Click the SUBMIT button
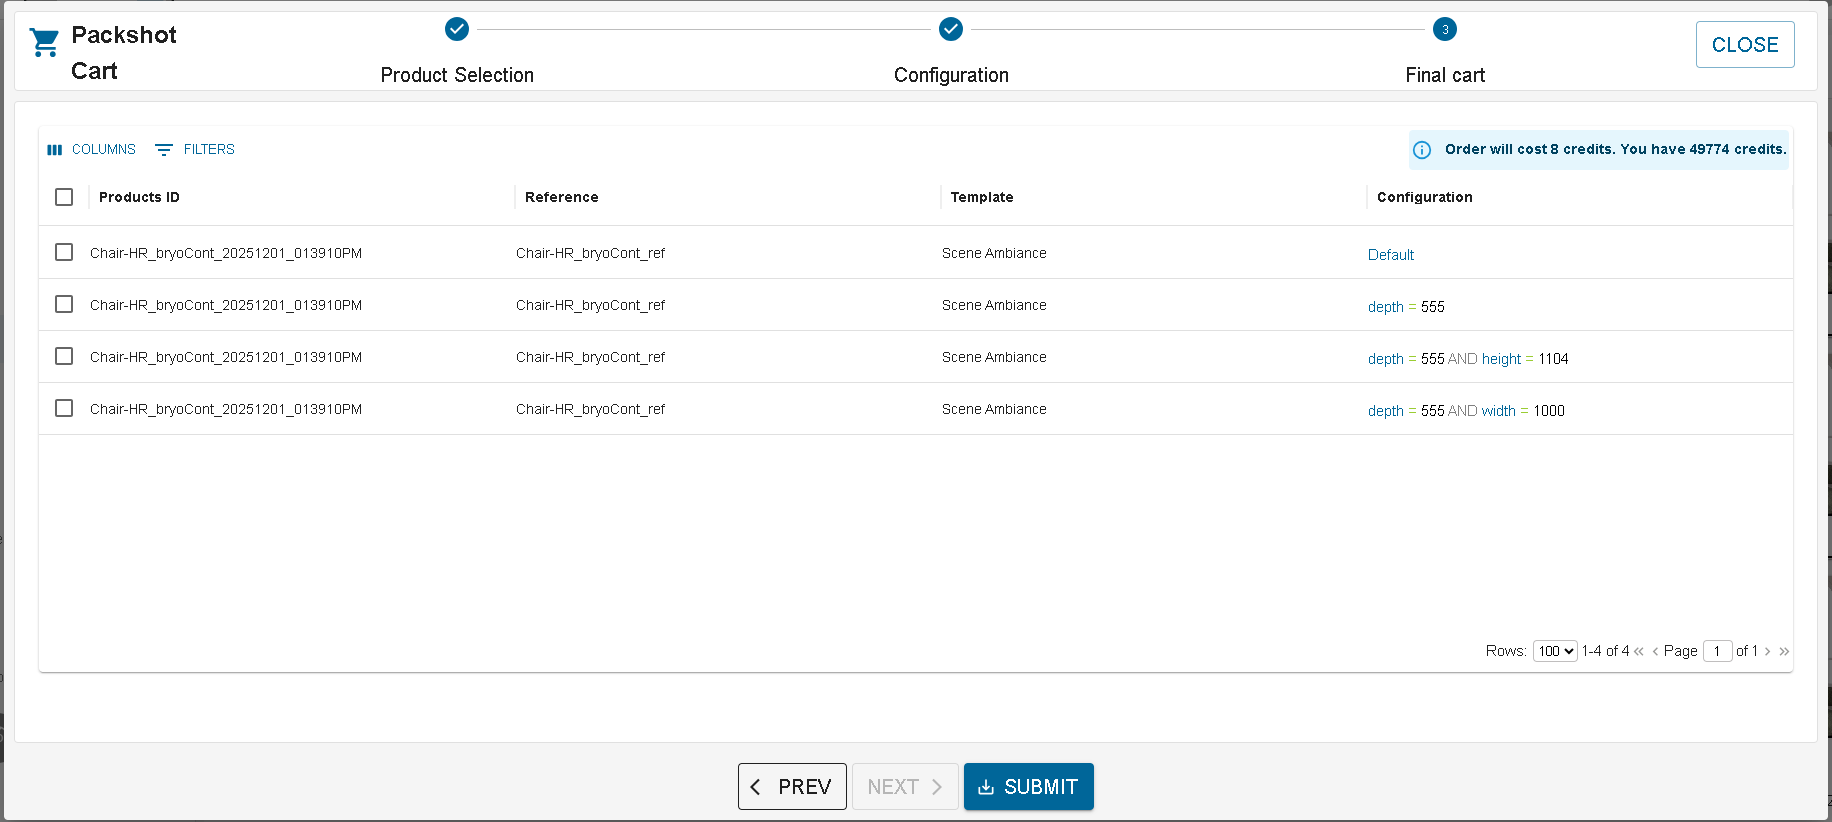The width and height of the screenshot is (1832, 822). coord(1028,786)
